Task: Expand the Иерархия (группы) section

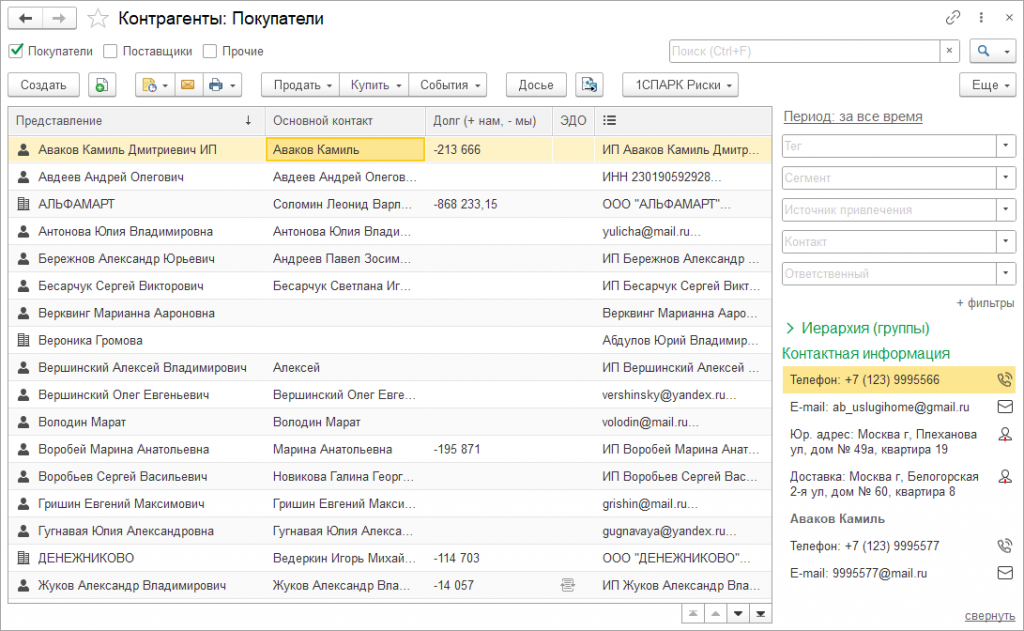Action: point(857,328)
